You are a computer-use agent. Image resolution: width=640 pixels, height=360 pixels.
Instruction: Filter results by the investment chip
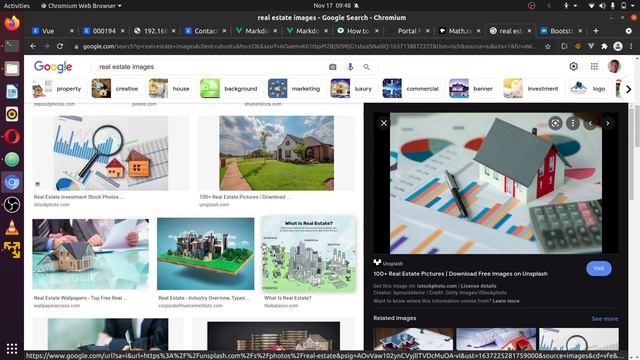click(x=532, y=89)
